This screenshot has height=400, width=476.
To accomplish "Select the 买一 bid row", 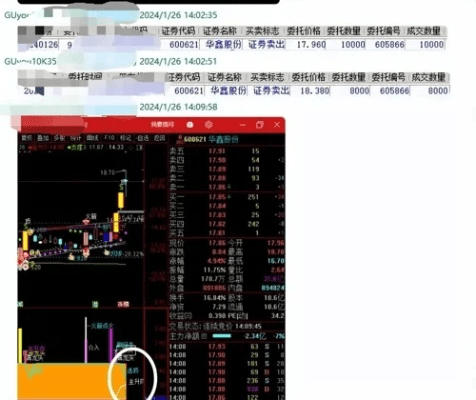I will pyautogui.click(x=227, y=197).
